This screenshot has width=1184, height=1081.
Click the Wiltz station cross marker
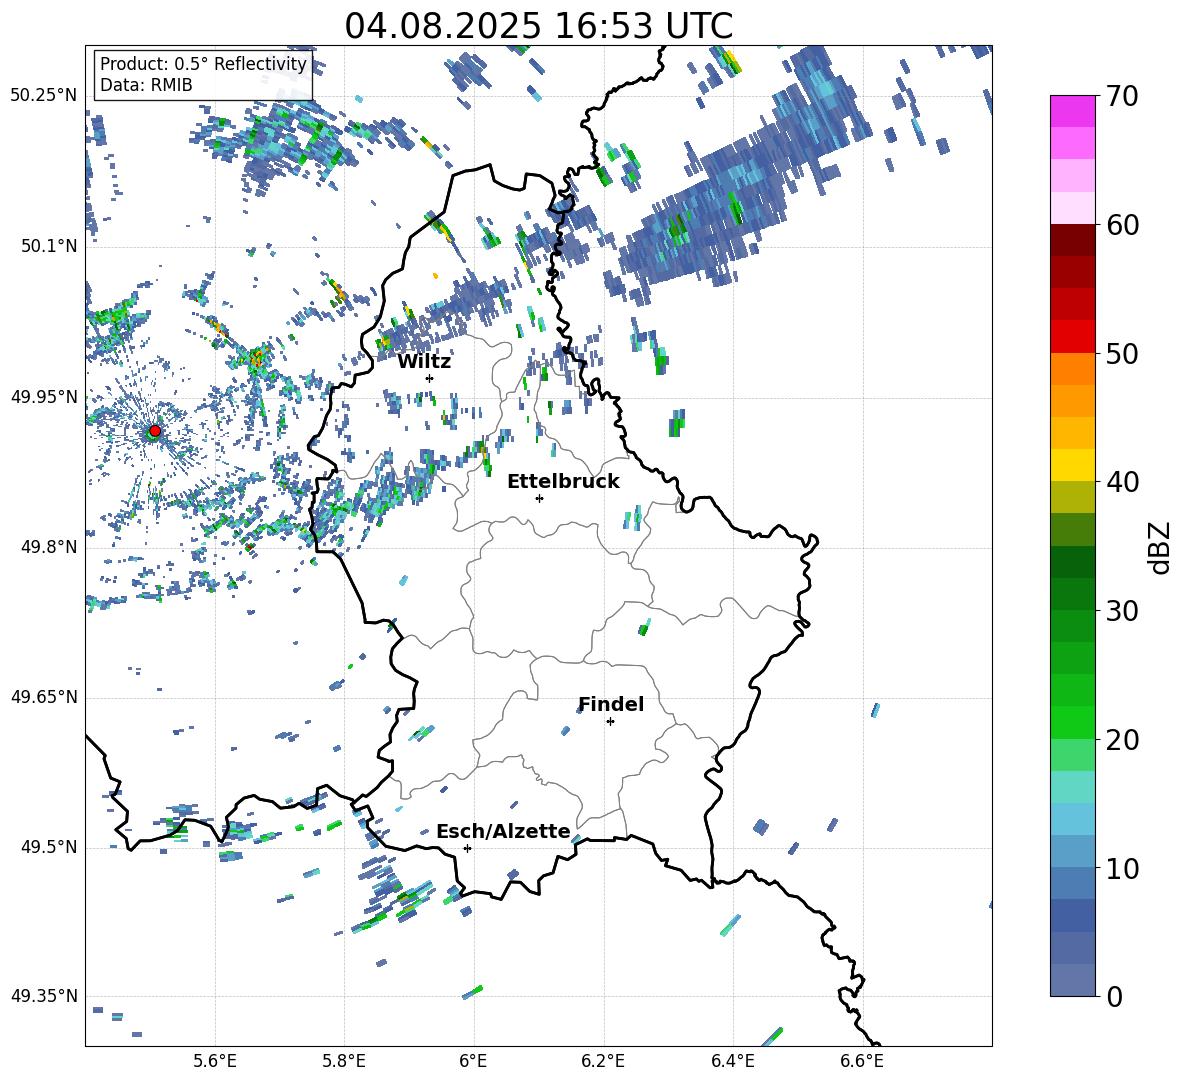430,378
